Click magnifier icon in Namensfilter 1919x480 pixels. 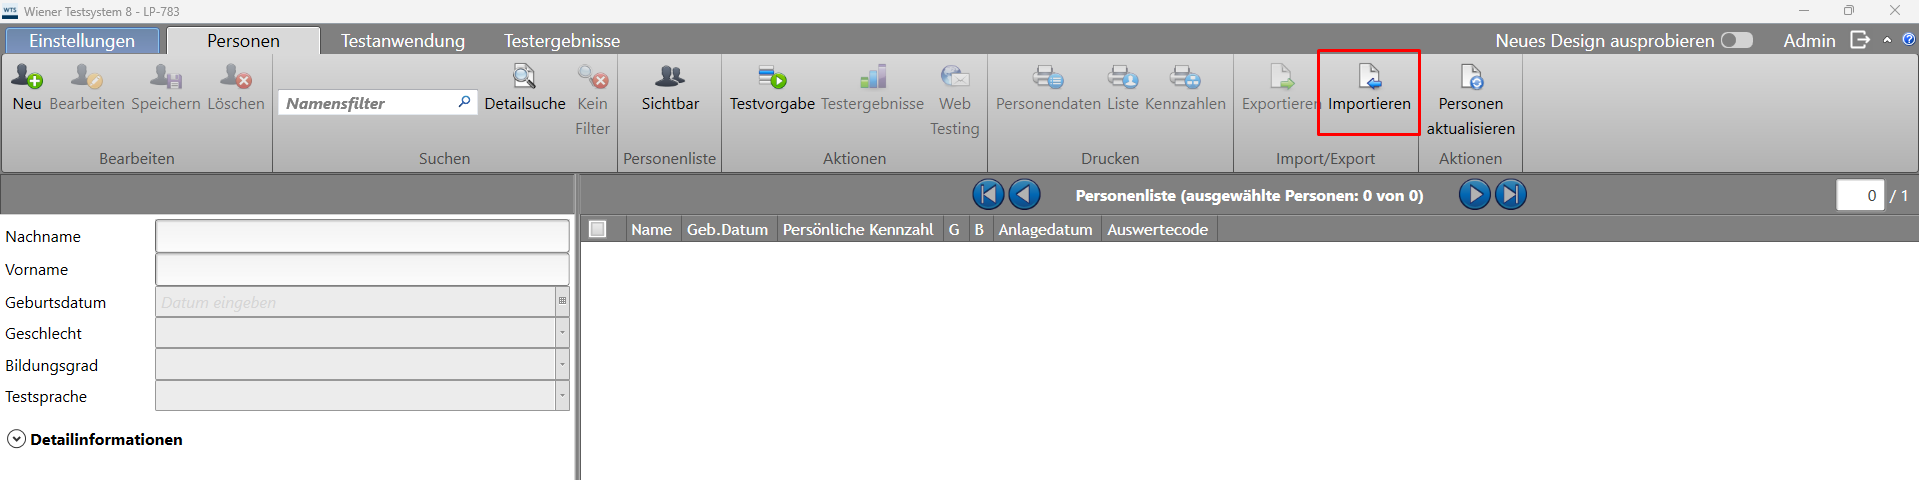[464, 102]
